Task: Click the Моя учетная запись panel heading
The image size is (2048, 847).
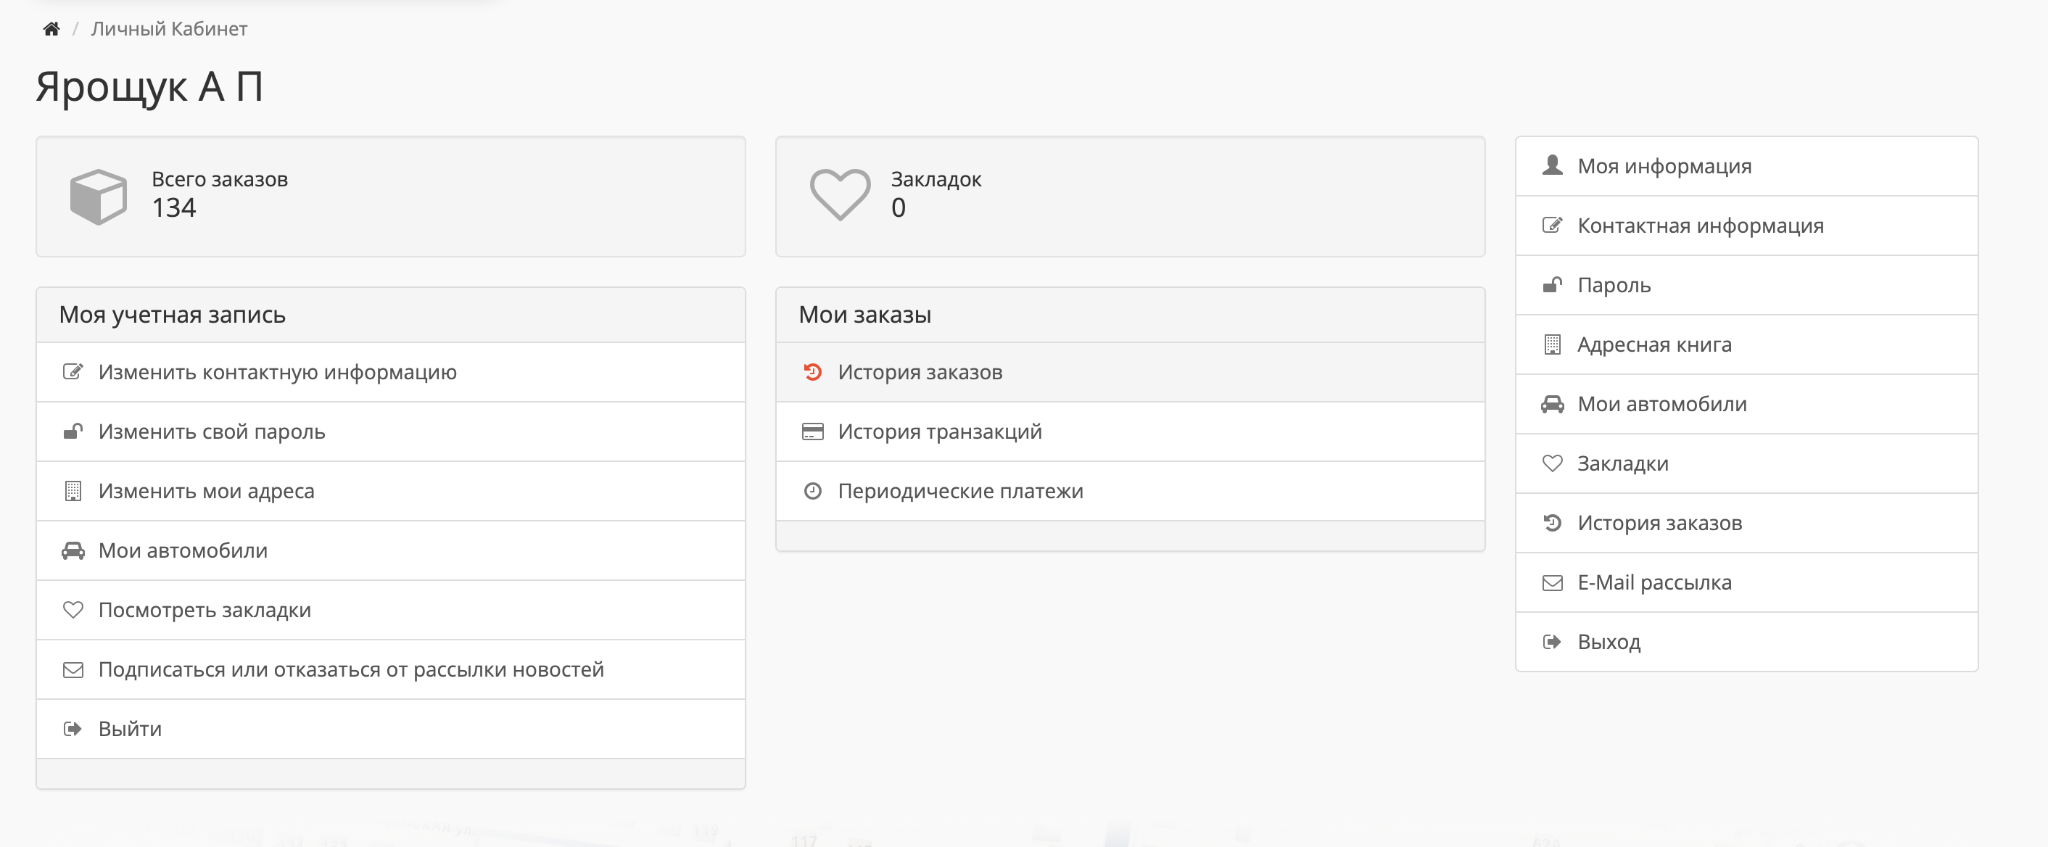Action: pos(172,315)
